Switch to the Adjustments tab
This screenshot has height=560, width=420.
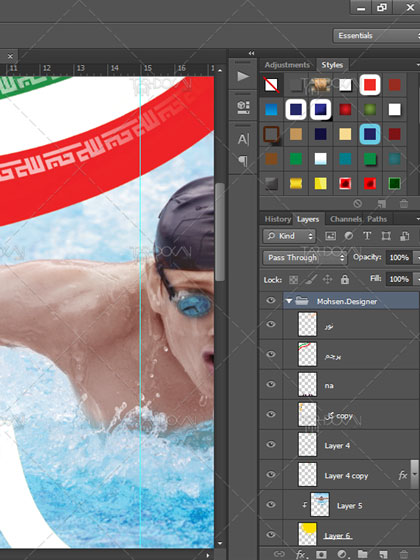(x=287, y=65)
